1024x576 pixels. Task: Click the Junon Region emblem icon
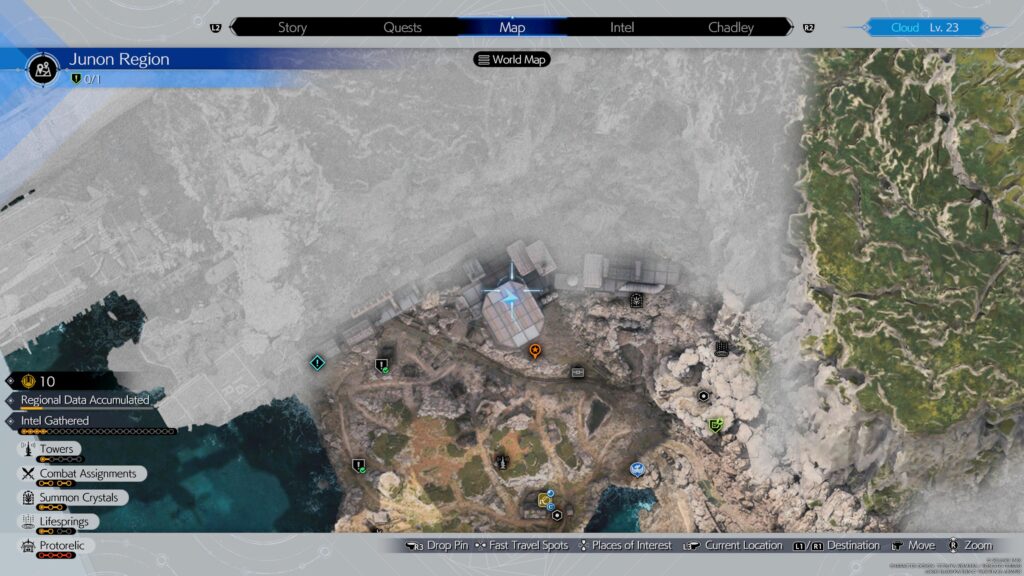44,68
